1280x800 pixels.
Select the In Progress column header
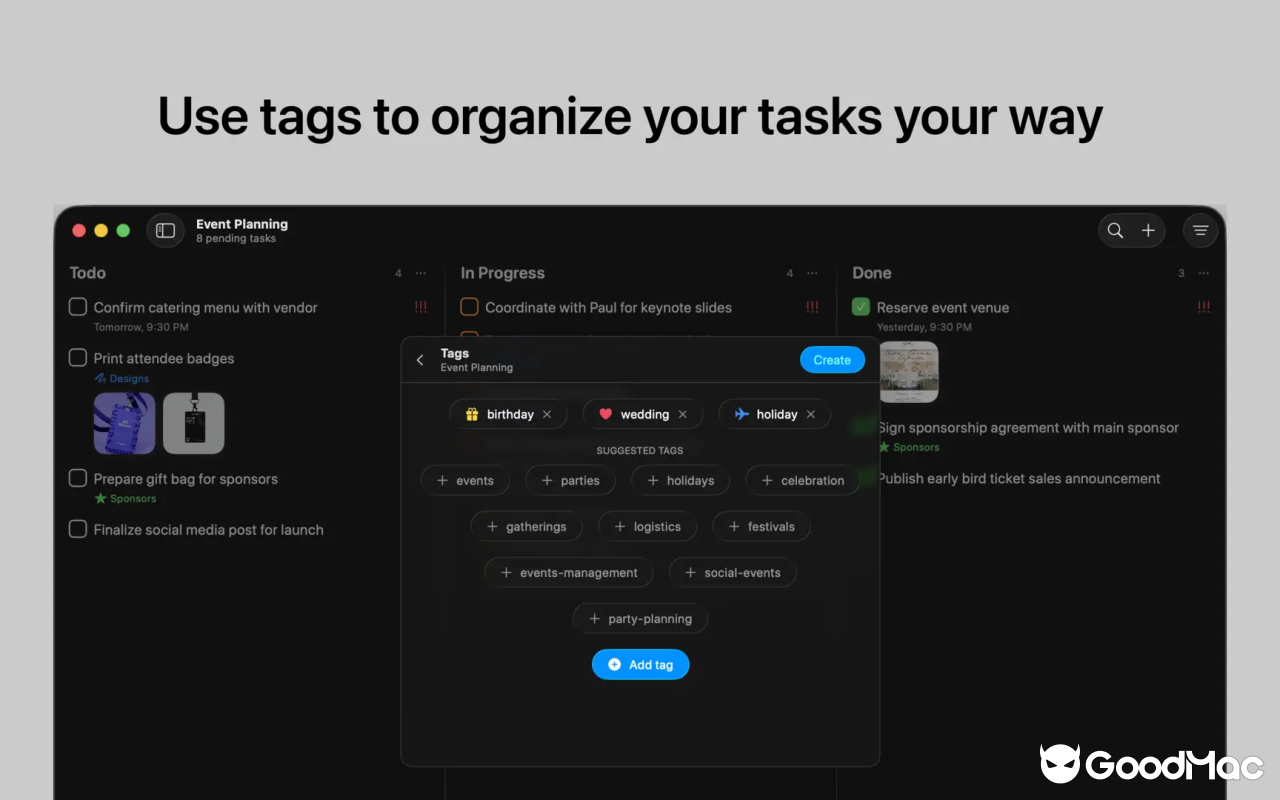click(502, 273)
